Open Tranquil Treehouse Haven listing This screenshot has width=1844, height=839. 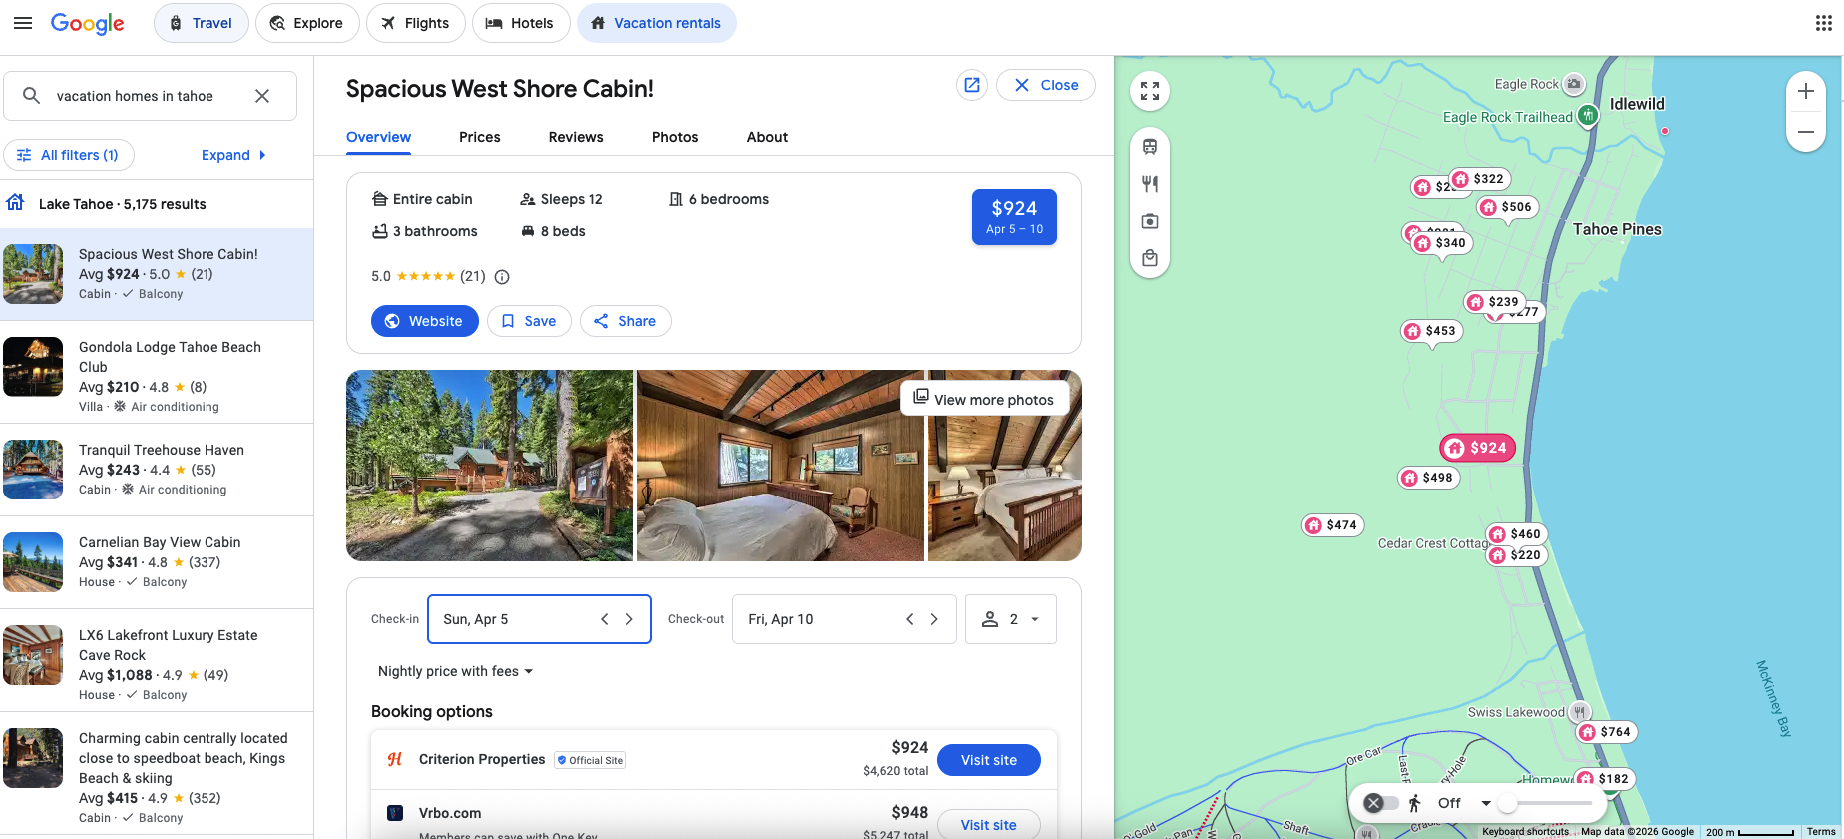(x=157, y=470)
